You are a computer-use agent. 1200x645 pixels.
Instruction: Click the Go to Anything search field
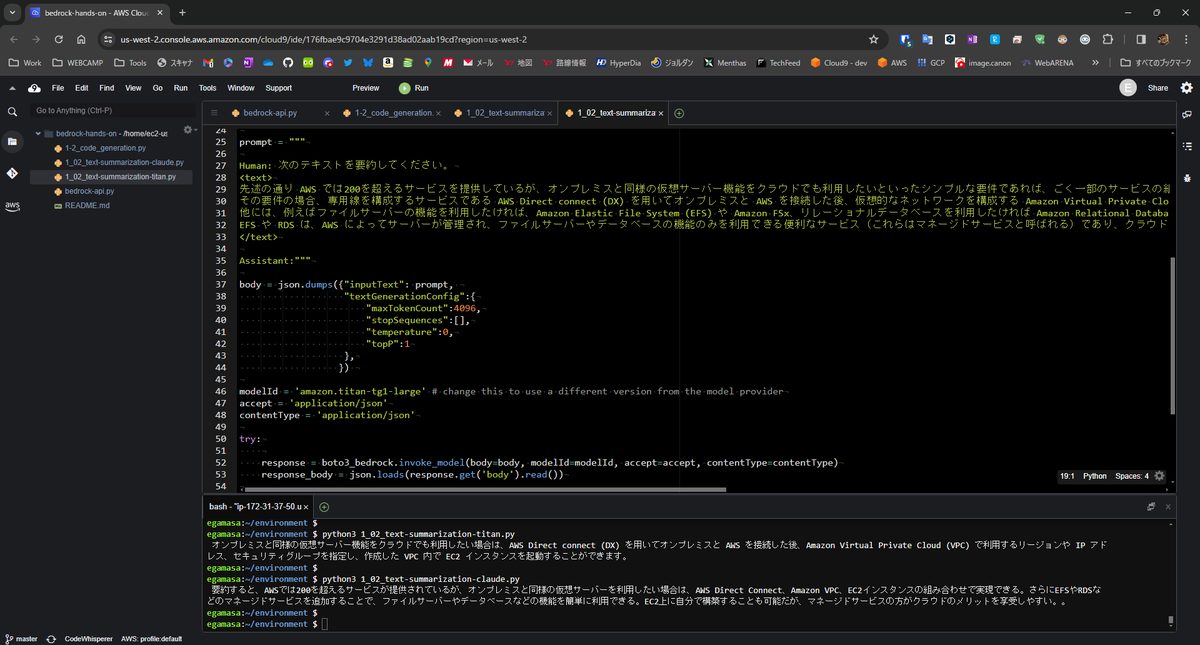pos(112,110)
